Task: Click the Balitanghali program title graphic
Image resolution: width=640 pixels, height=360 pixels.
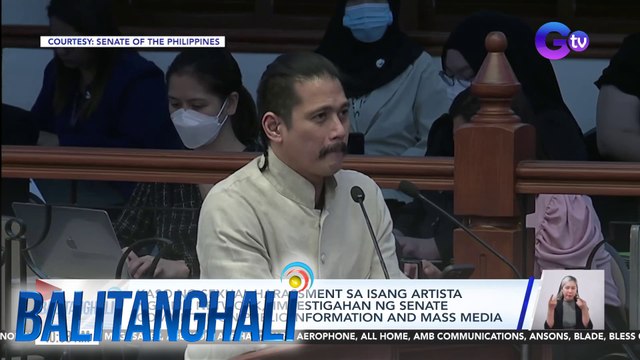Action: point(157,316)
